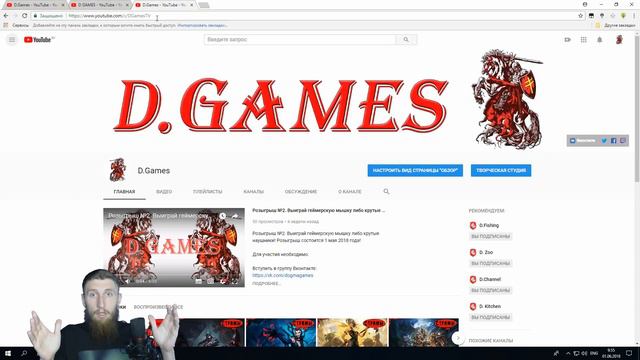
Task: Click the subscribe link on the banner
Action: click(583, 141)
